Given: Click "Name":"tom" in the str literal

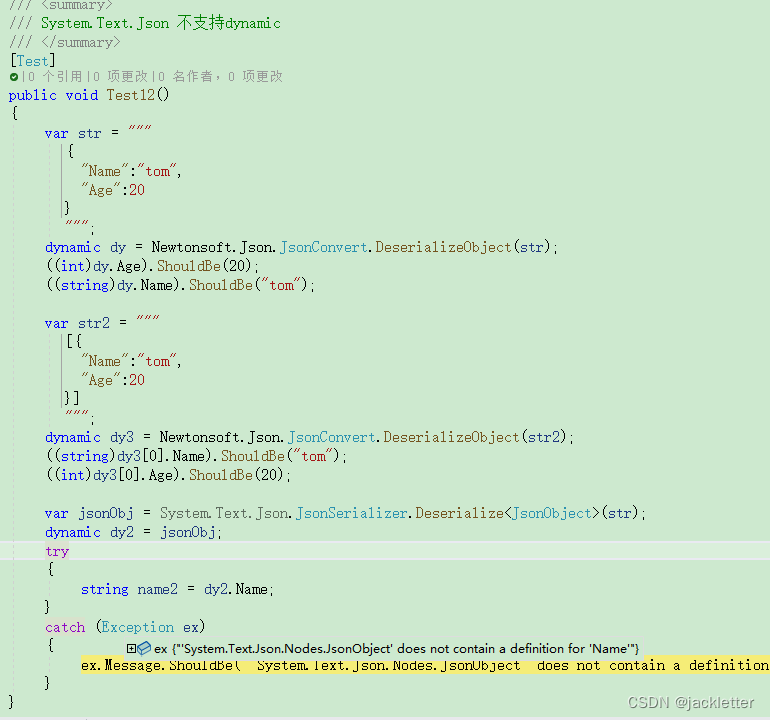Looking at the screenshot, I should point(131,171).
